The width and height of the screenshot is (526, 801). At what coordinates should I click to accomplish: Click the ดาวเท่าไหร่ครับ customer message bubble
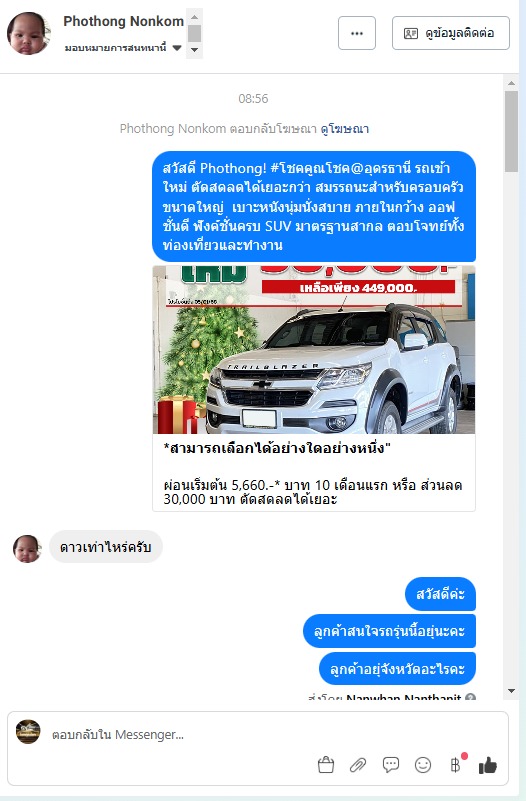point(106,547)
